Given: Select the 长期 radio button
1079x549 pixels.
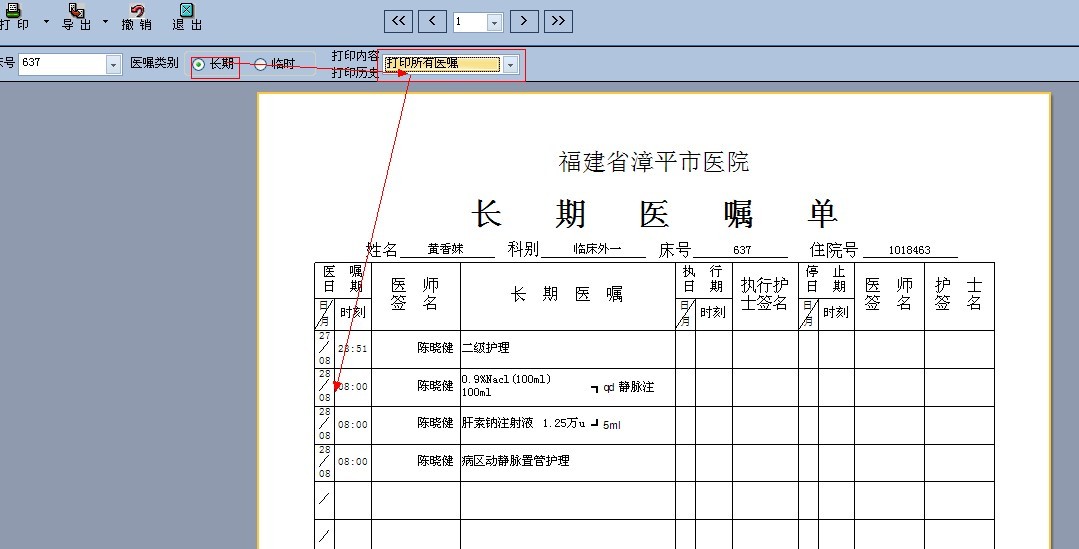Looking at the screenshot, I should tap(199, 65).
